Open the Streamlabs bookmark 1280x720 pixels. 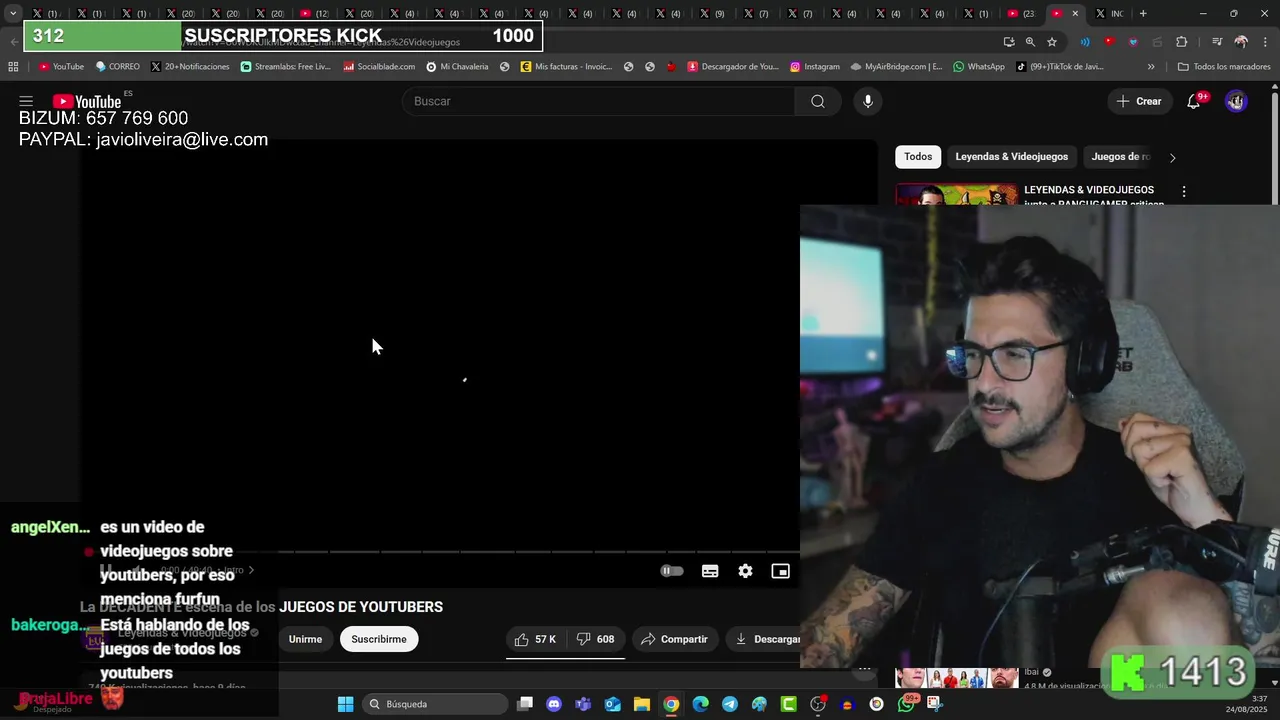(285, 67)
